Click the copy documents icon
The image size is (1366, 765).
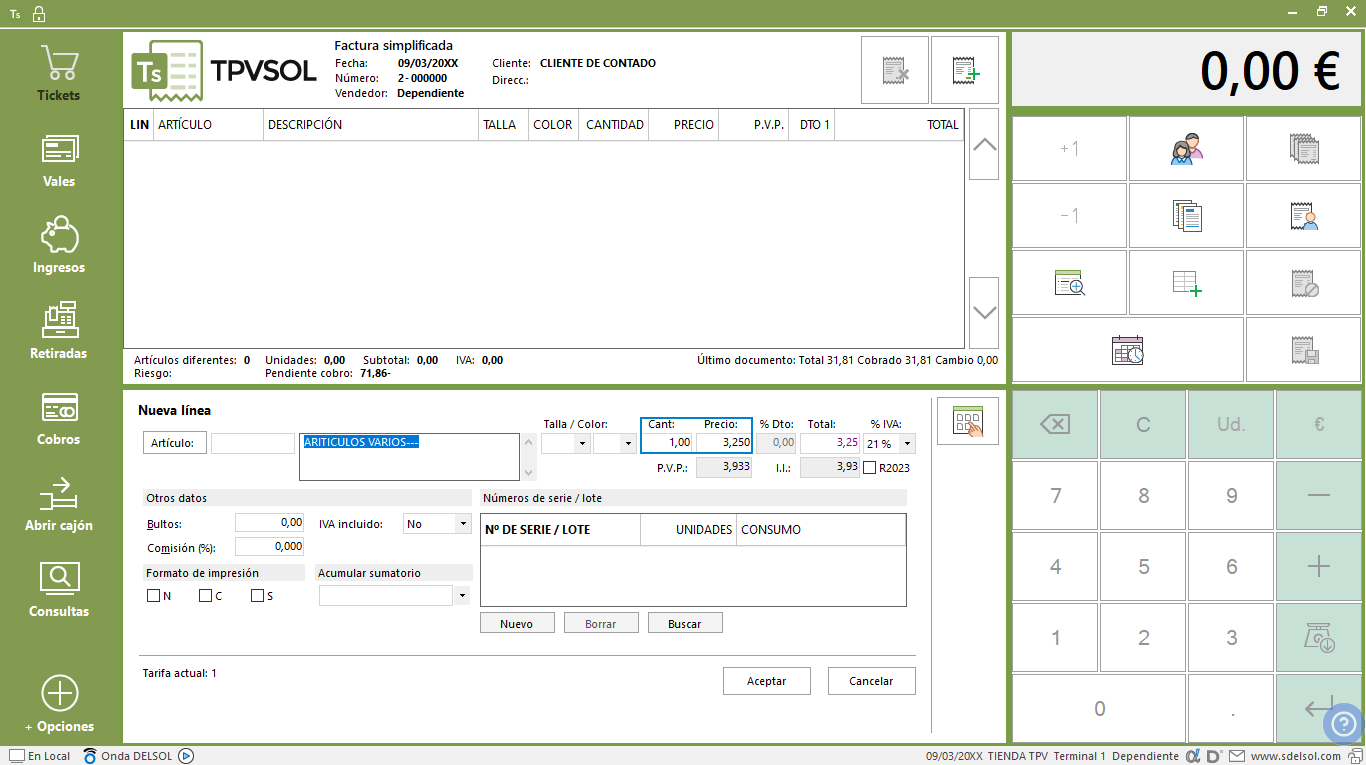pyautogui.click(x=1186, y=216)
